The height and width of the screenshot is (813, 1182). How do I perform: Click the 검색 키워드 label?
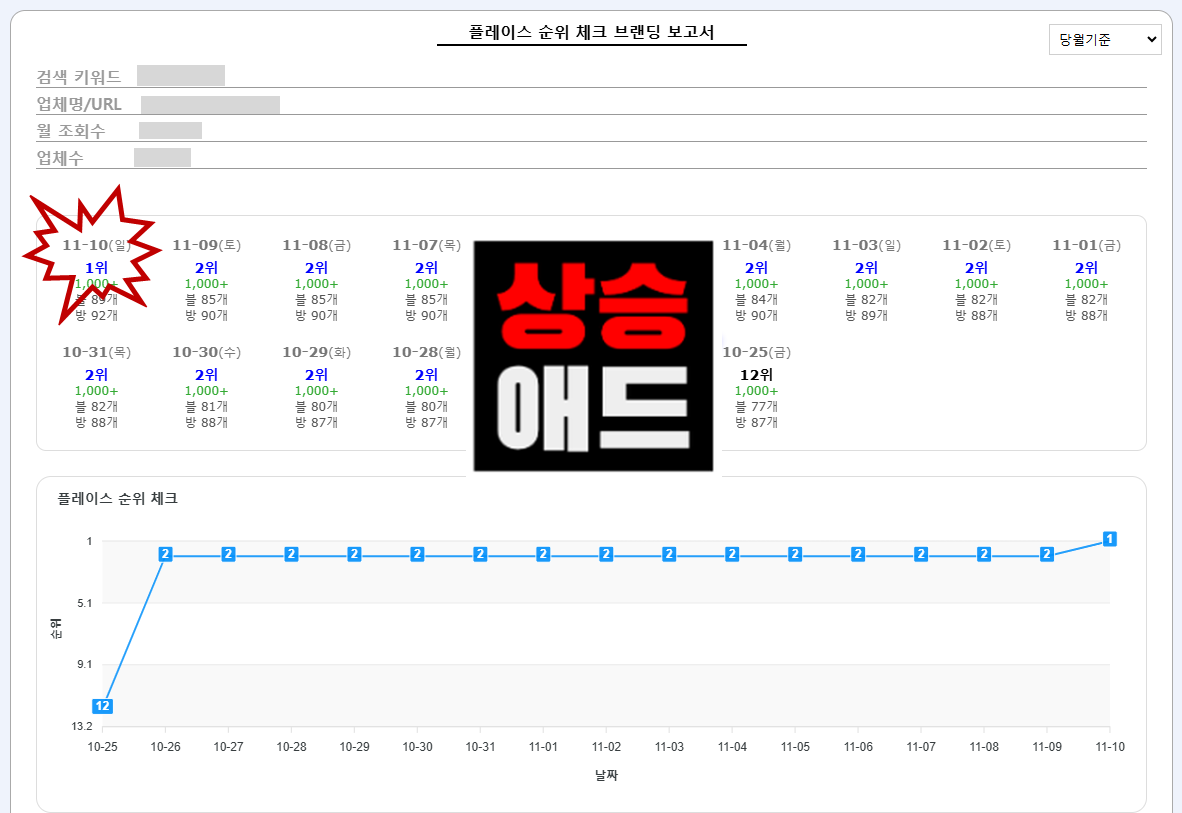point(79,77)
